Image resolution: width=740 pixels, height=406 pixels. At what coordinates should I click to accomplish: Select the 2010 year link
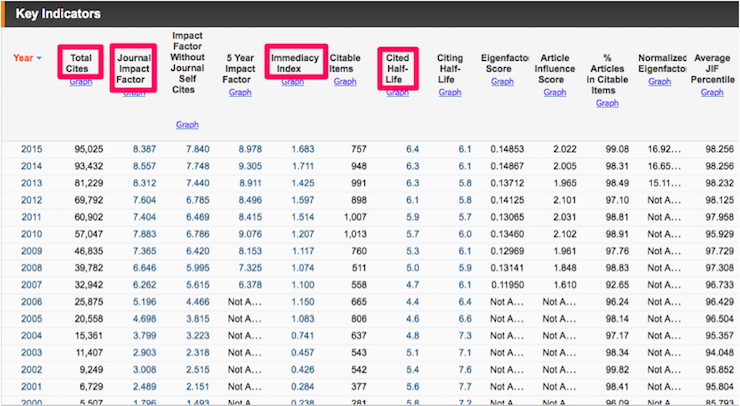[31, 234]
